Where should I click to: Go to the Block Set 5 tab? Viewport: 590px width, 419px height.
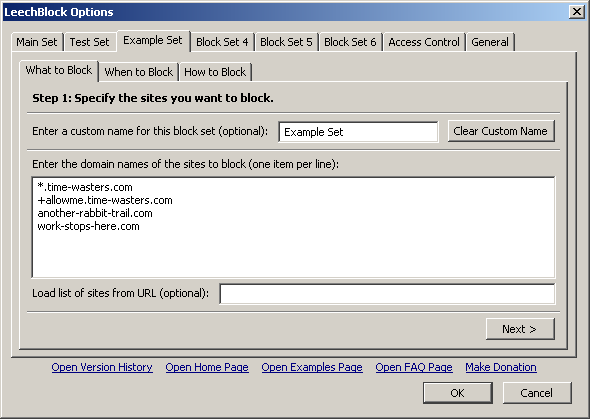(286, 42)
